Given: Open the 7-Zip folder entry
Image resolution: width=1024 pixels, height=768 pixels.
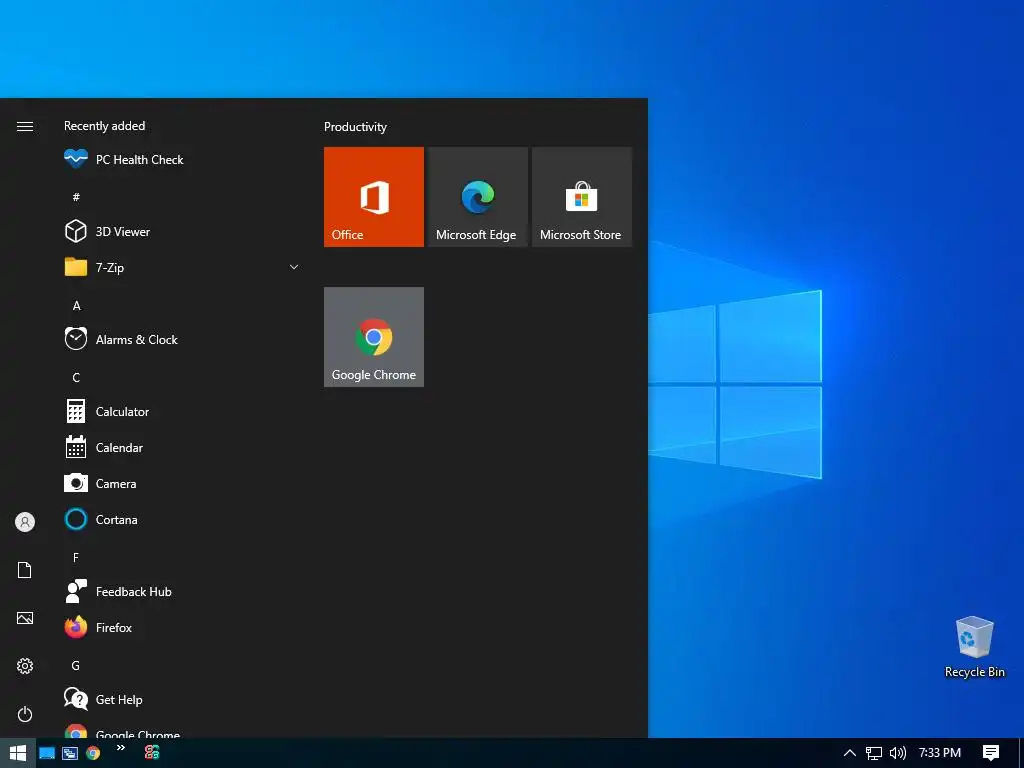Looking at the screenshot, I should coord(181,267).
